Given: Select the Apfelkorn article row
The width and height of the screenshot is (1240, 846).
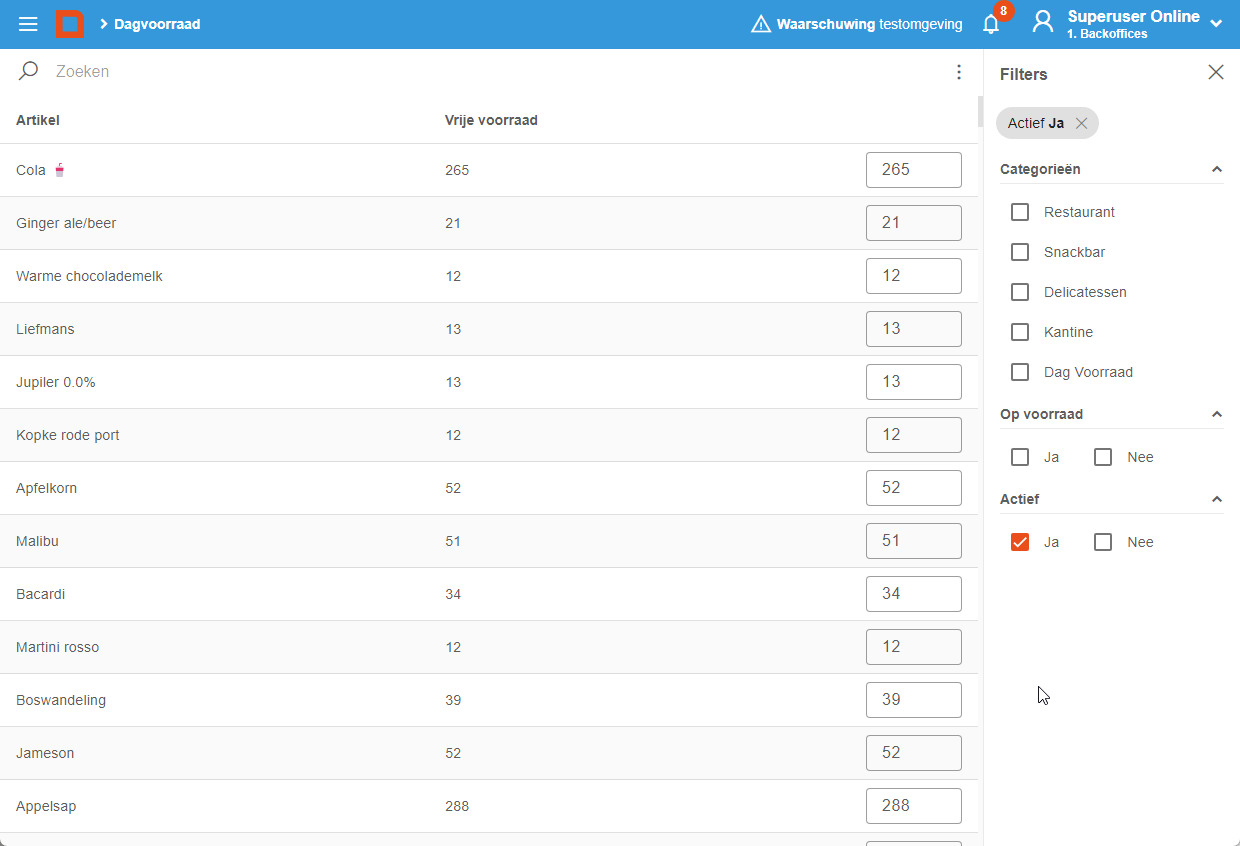Looking at the screenshot, I should (x=489, y=488).
